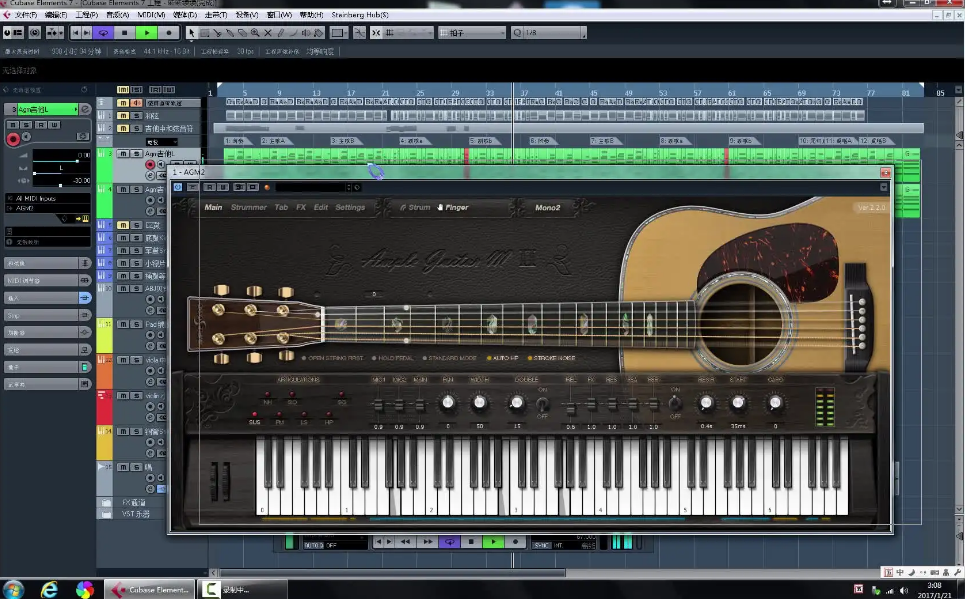Activate the plugin power button in AGM2 window

[177, 187]
